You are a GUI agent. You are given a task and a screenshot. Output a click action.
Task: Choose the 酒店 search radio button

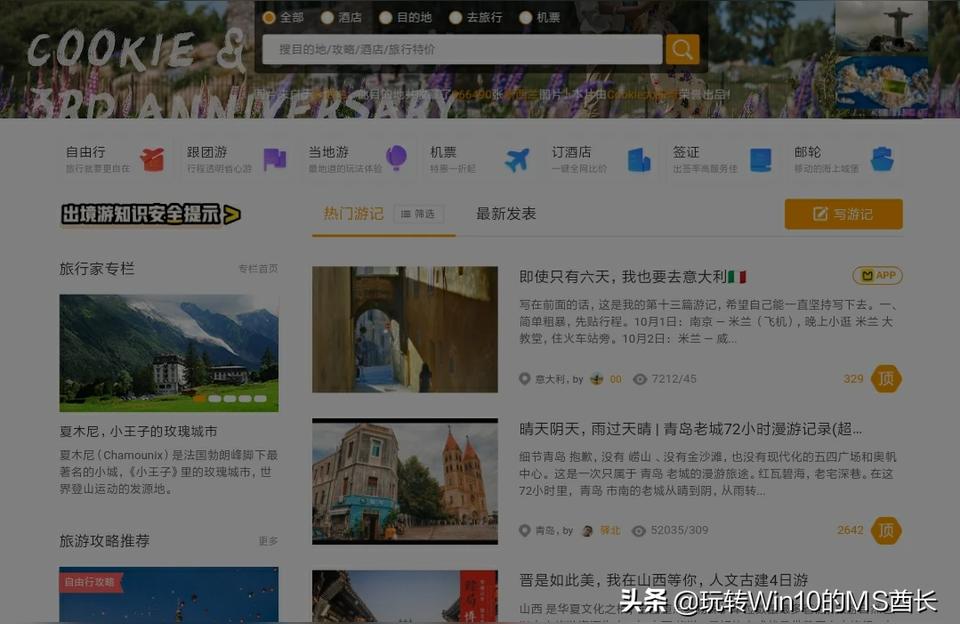click(327, 18)
